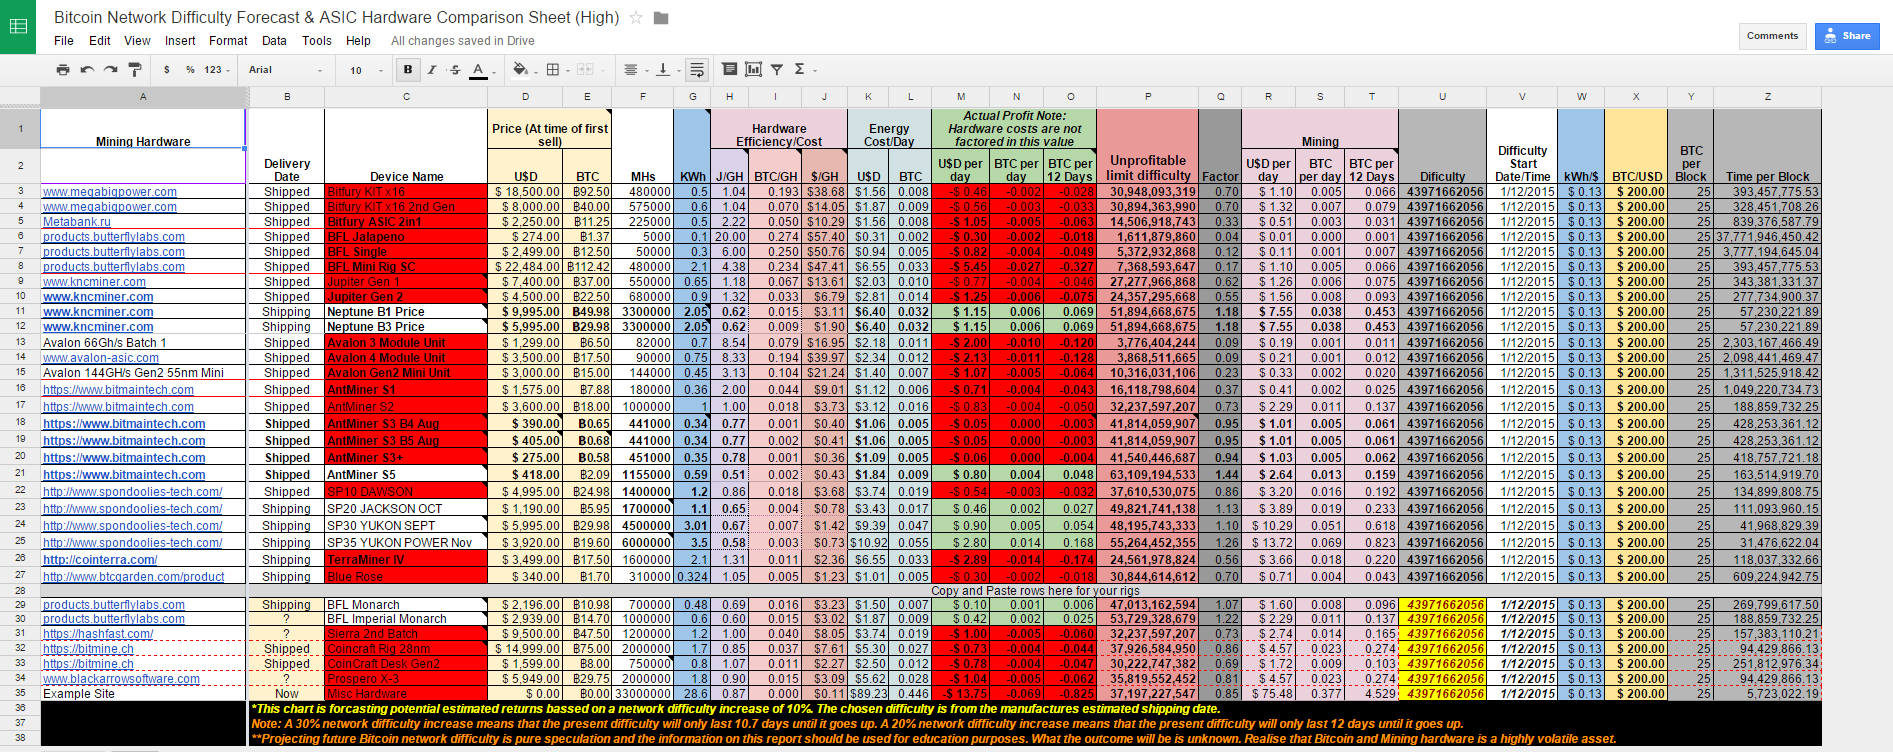
Task: Undo the last action
Action: coord(87,70)
